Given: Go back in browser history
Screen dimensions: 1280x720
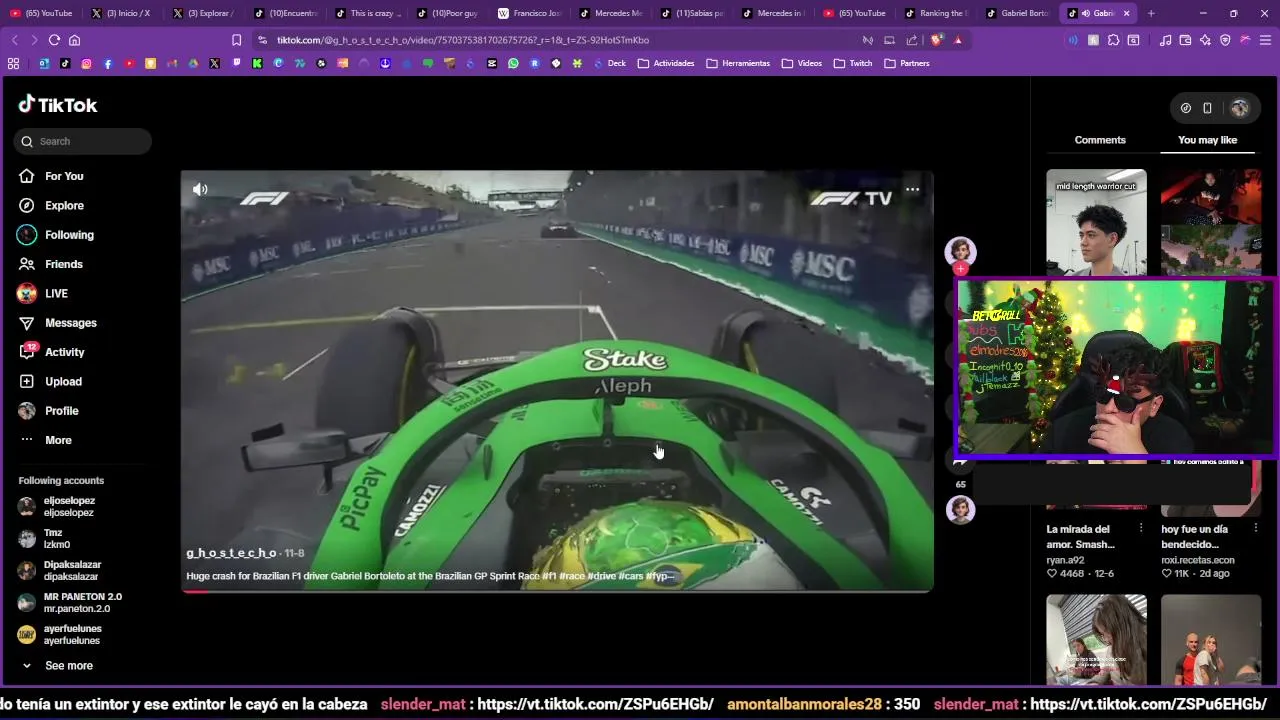Looking at the screenshot, I should 14,40.
